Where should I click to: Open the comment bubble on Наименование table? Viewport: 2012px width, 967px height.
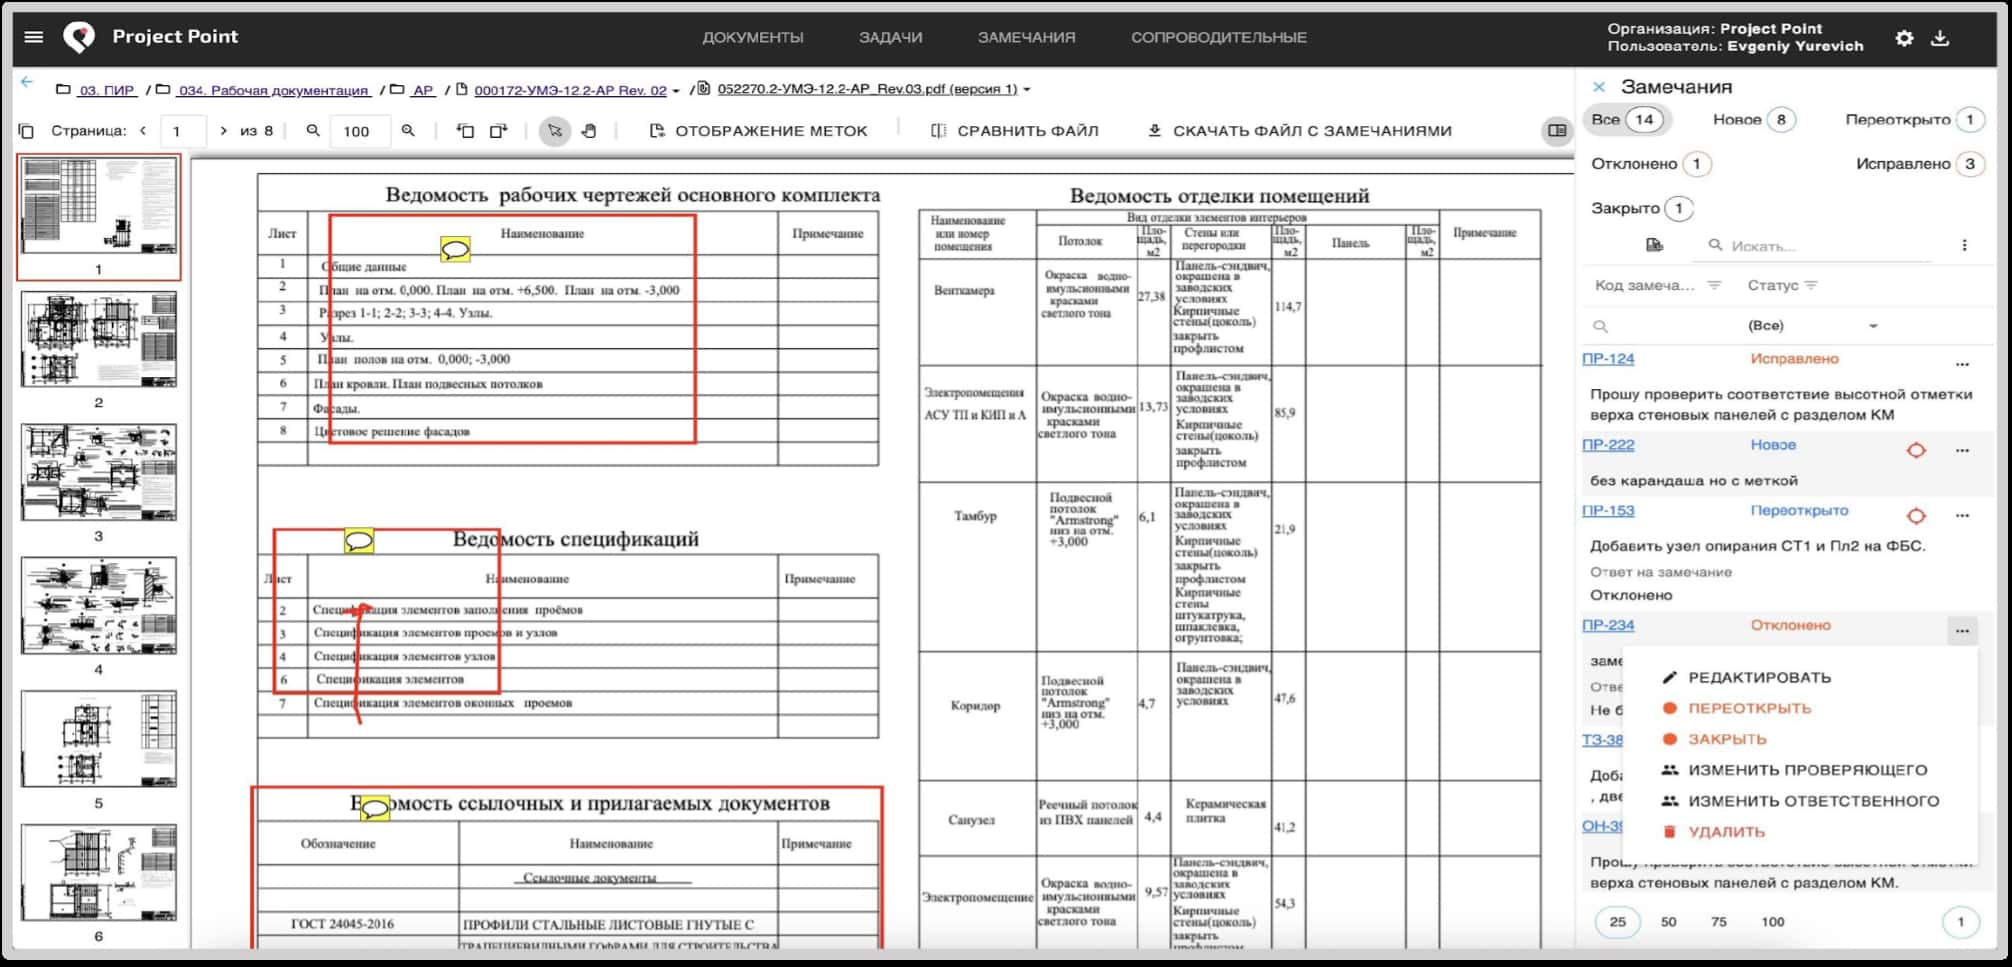[455, 250]
